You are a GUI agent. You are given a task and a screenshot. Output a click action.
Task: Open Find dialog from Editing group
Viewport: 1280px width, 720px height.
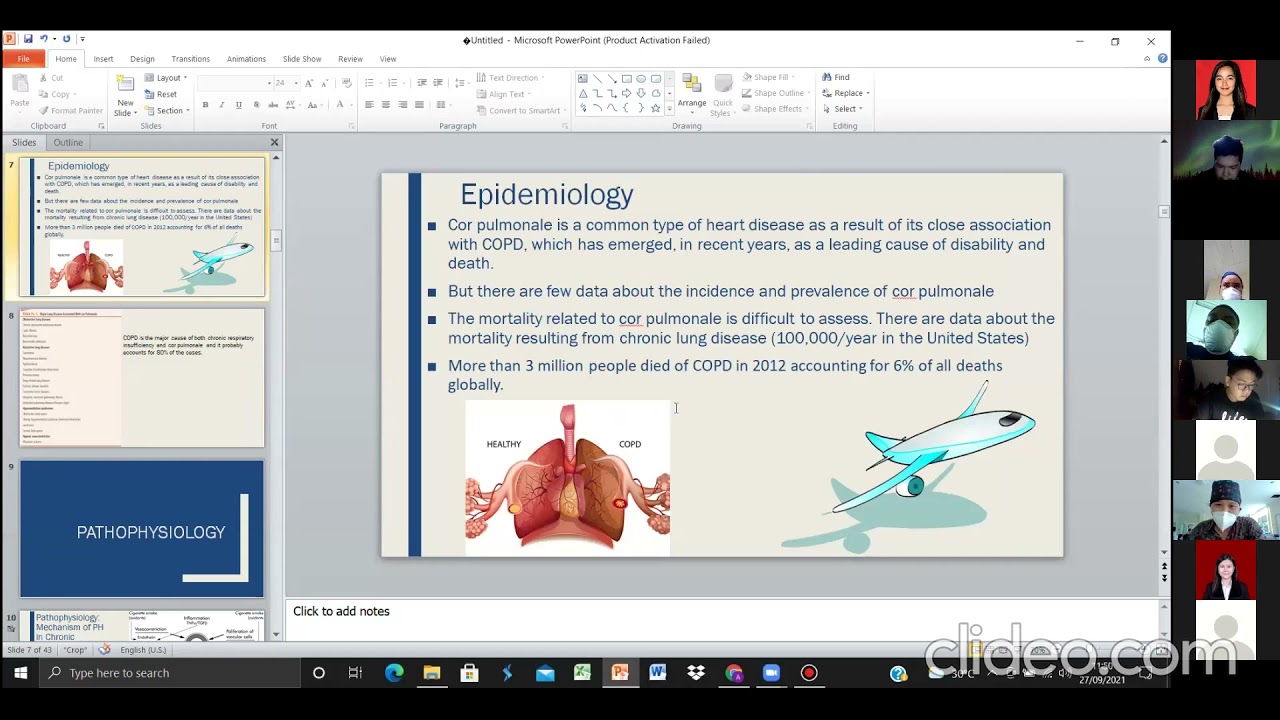coord(836,77)
